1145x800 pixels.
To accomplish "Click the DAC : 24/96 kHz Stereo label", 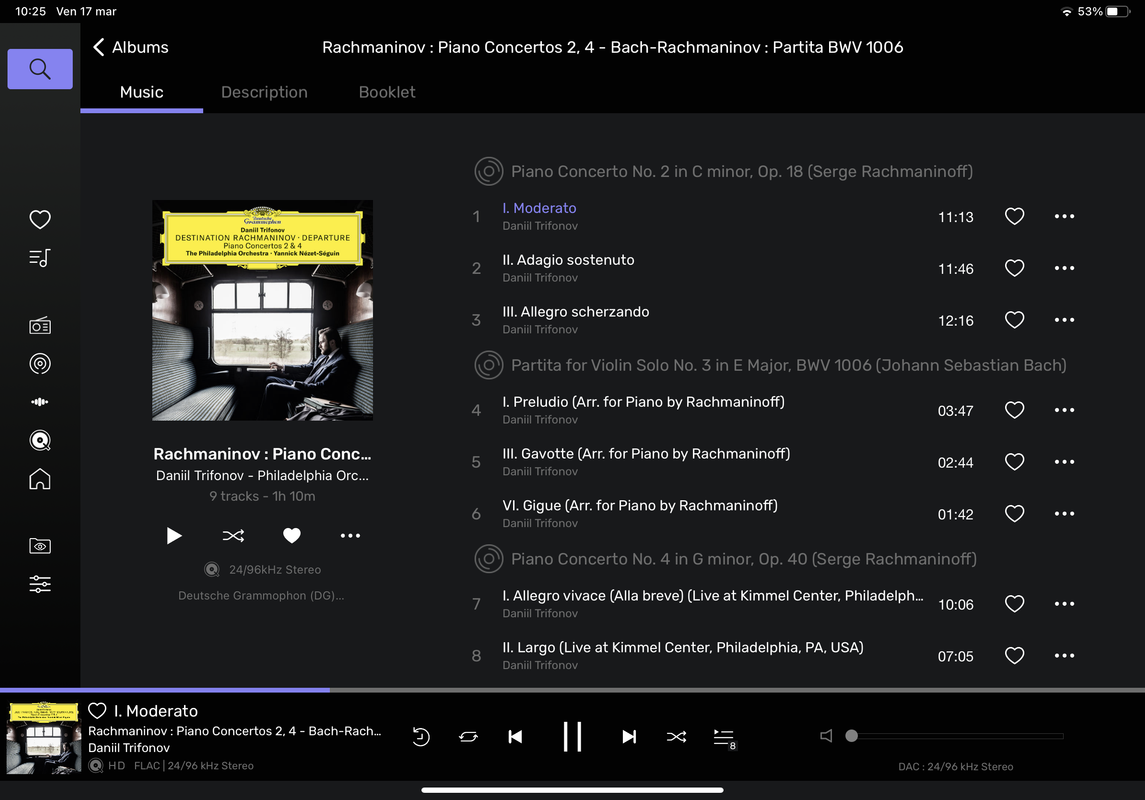I will [x=955, y=766].
